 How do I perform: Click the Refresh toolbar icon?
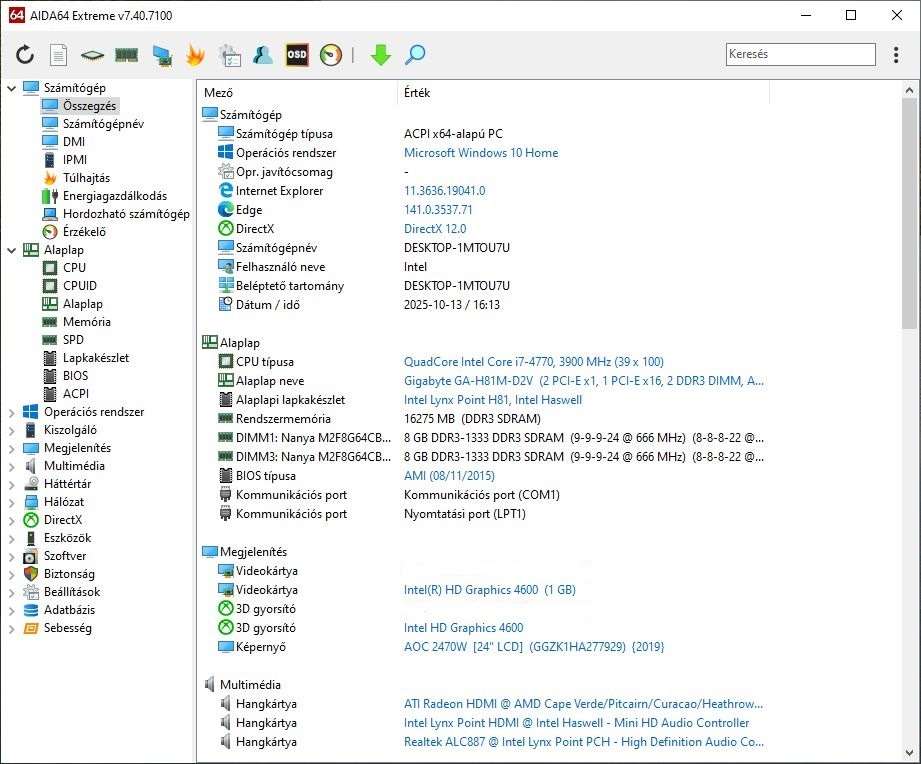pos(25,55)
